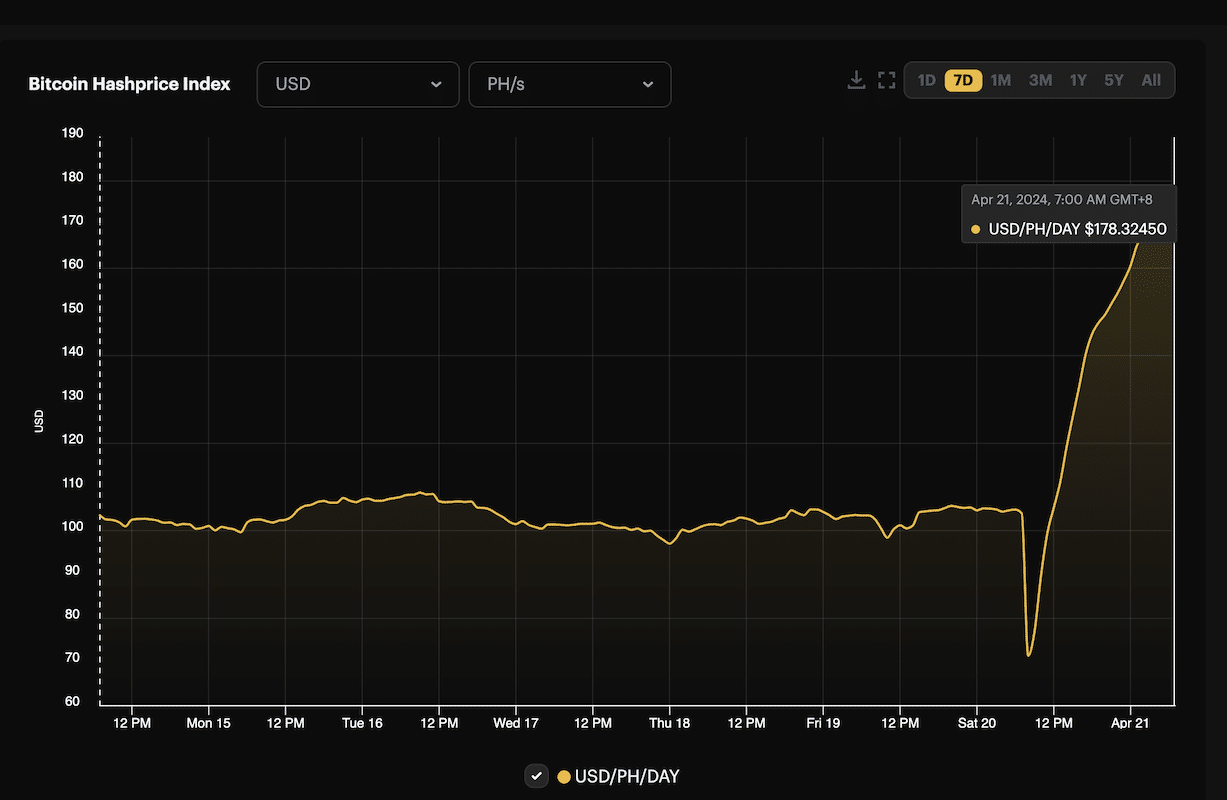Viewport: 1227px width, 800px height.
Task: Switch the chart to 1M range
Action: coord(1001,80)
